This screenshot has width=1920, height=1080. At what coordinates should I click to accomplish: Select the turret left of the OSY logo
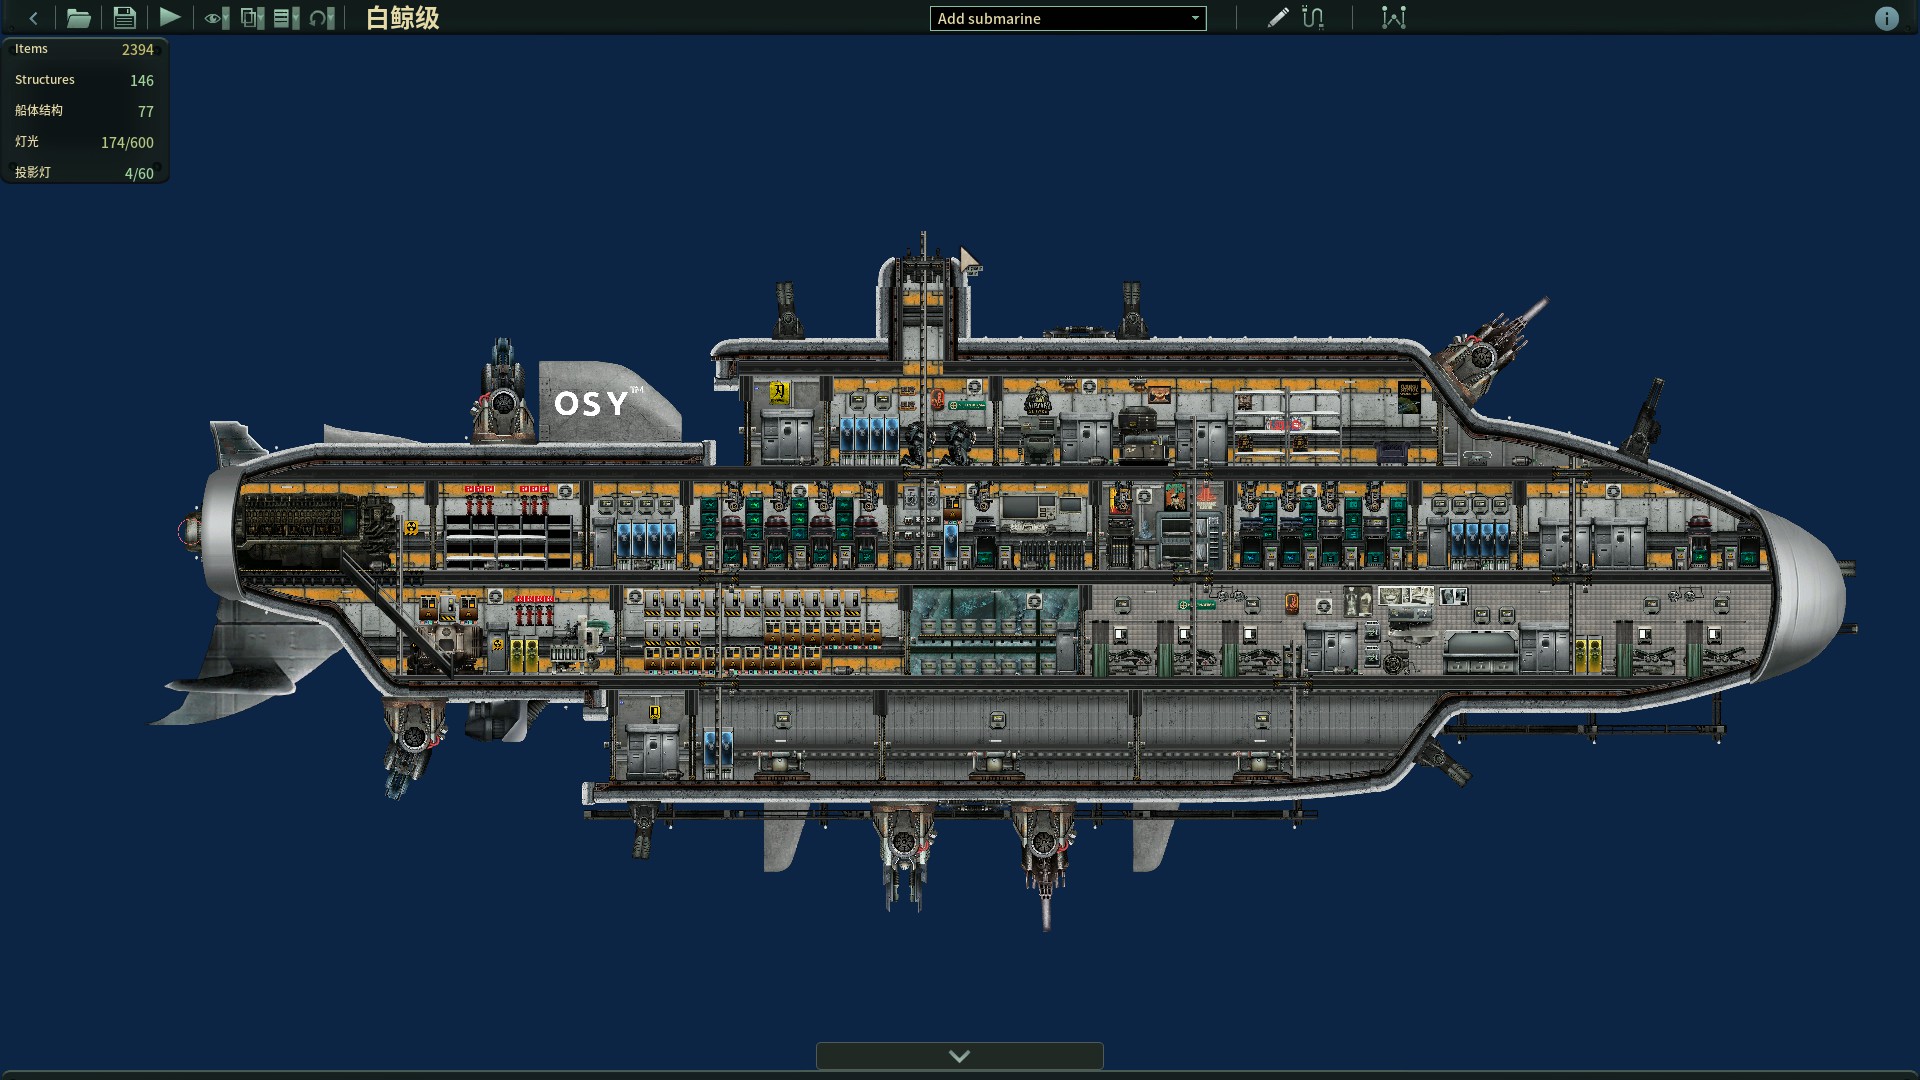[503, 390]
